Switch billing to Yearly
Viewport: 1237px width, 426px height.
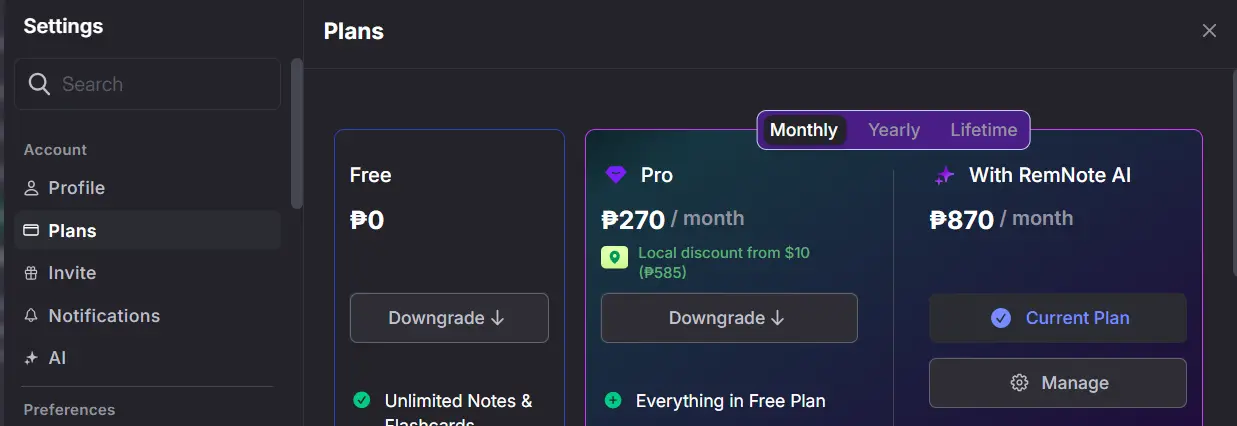click(x=894, y=130)
